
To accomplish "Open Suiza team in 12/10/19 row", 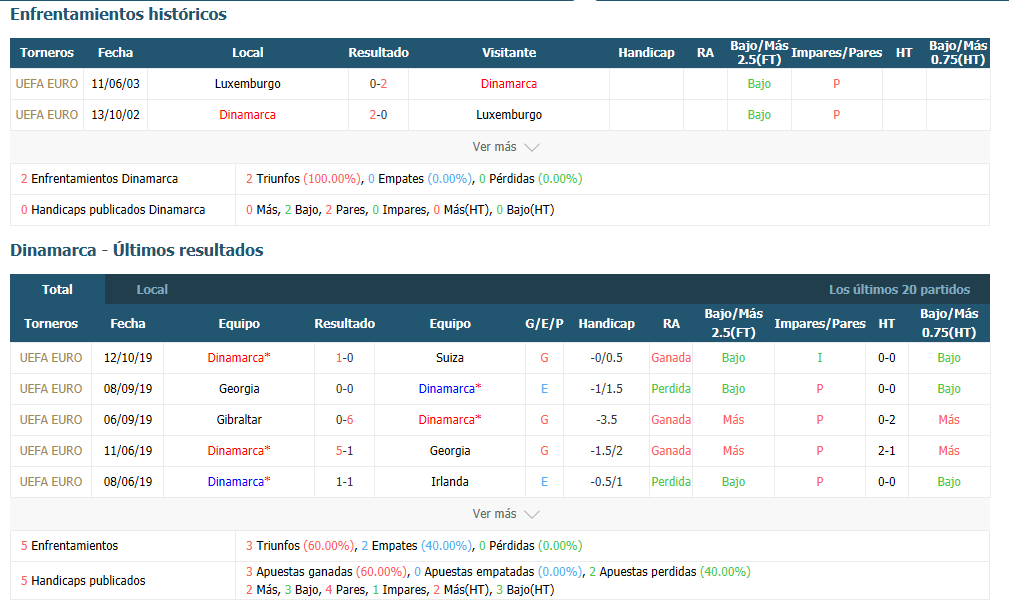I will [450, 358].
